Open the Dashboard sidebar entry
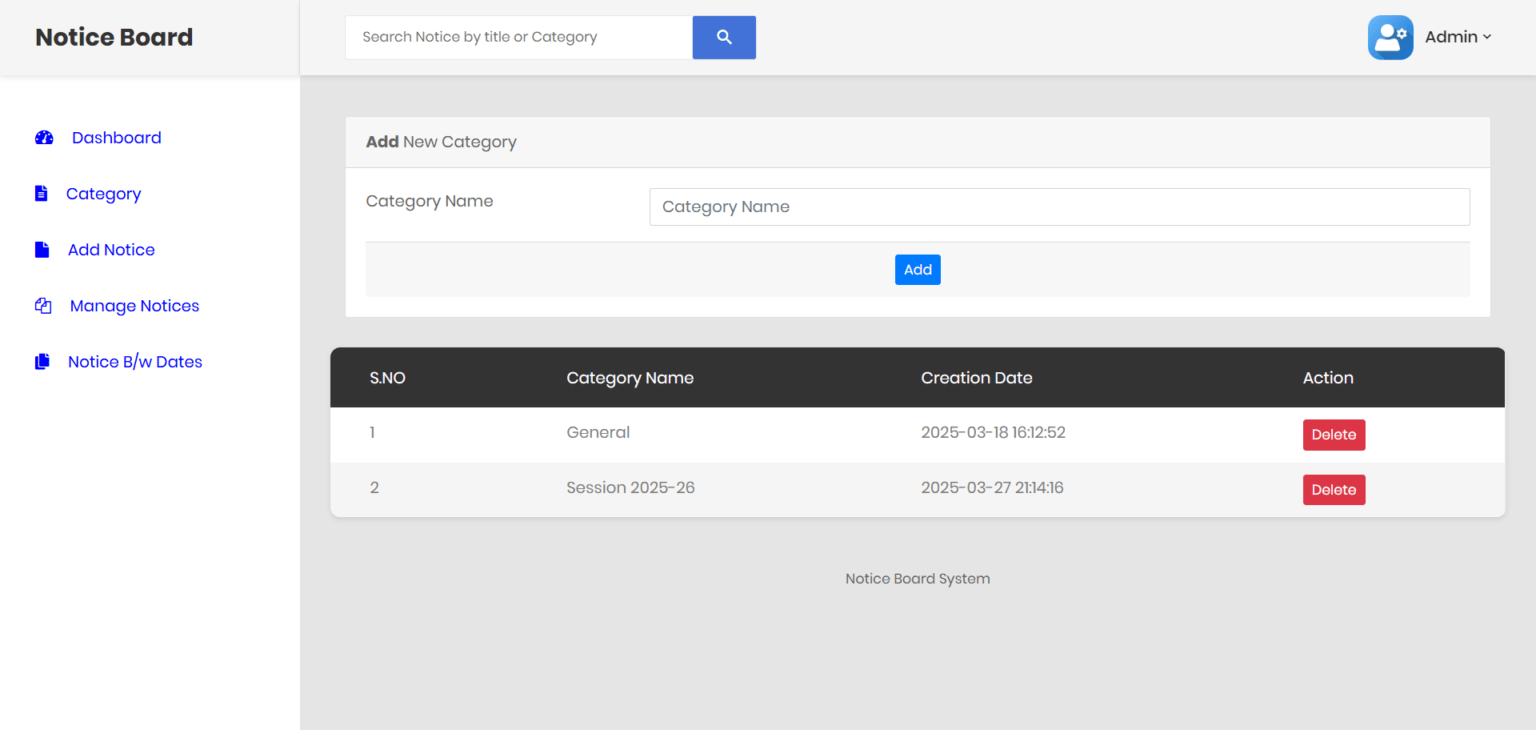The height and width of the screenshot is (730, 1536). (116, 137)
